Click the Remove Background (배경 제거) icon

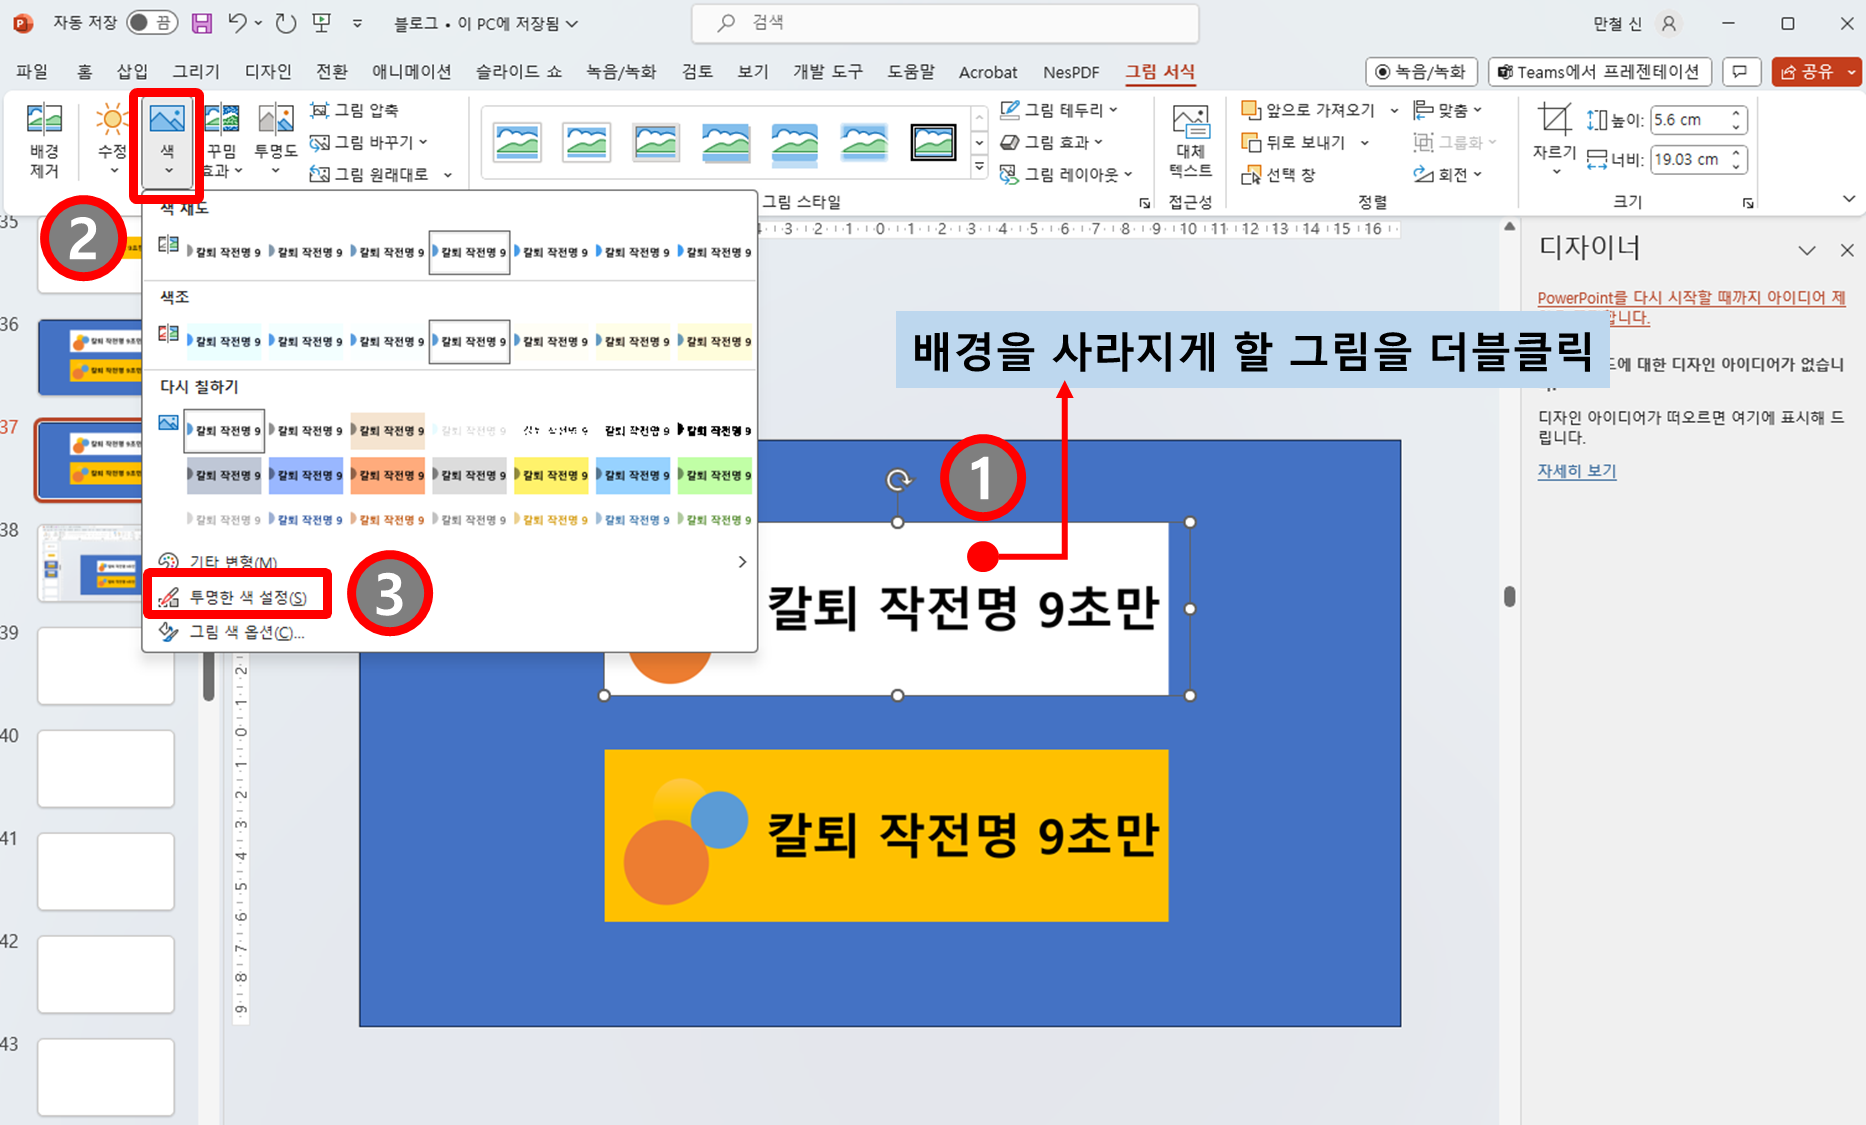44,140
